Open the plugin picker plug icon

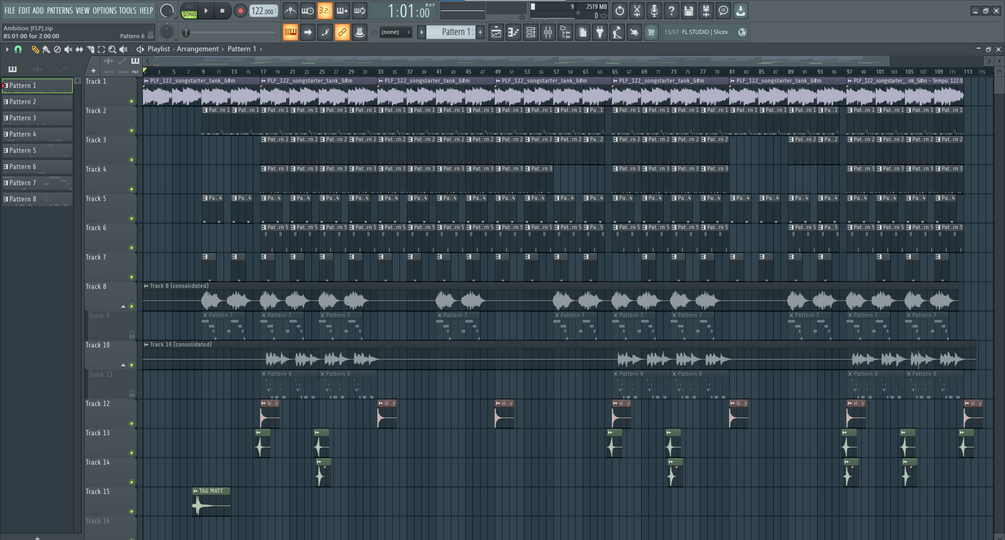click(600, 32)
